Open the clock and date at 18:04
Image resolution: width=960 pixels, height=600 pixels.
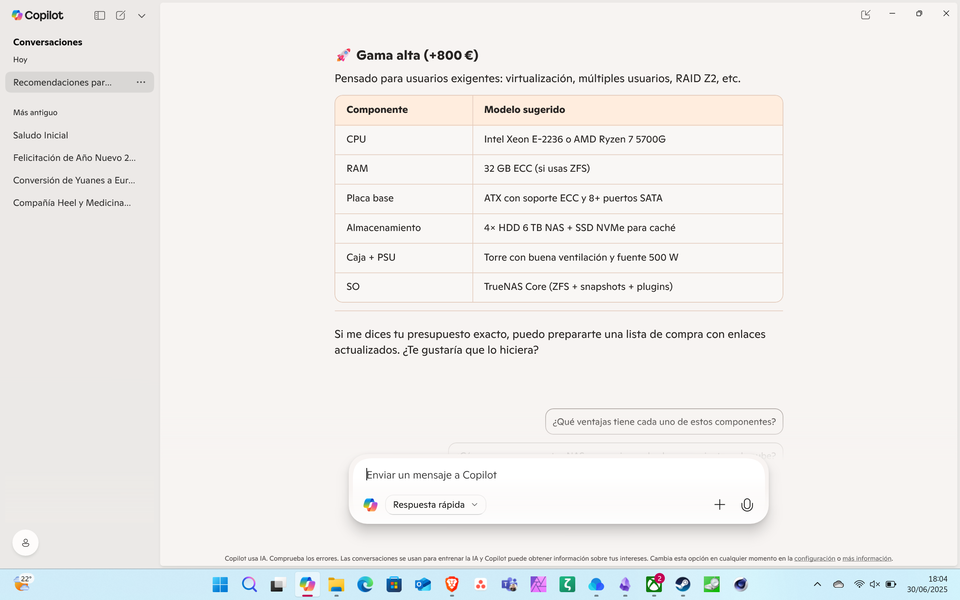pos(927,584)
